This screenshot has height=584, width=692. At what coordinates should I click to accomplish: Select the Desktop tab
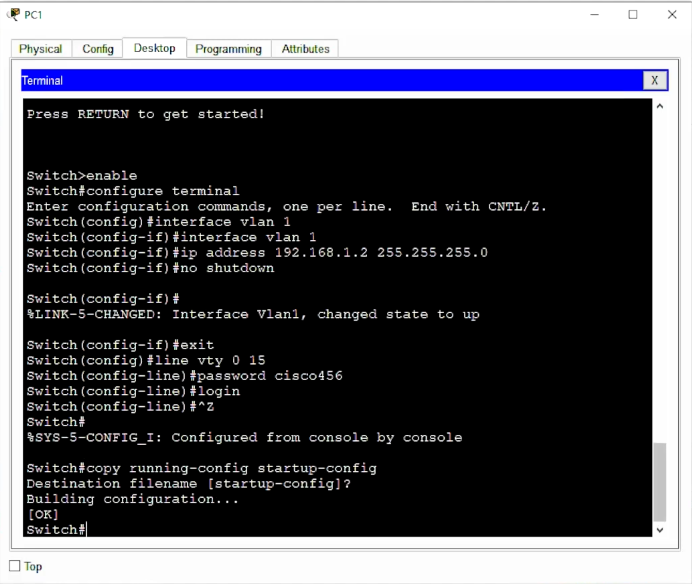click(154, 48)
